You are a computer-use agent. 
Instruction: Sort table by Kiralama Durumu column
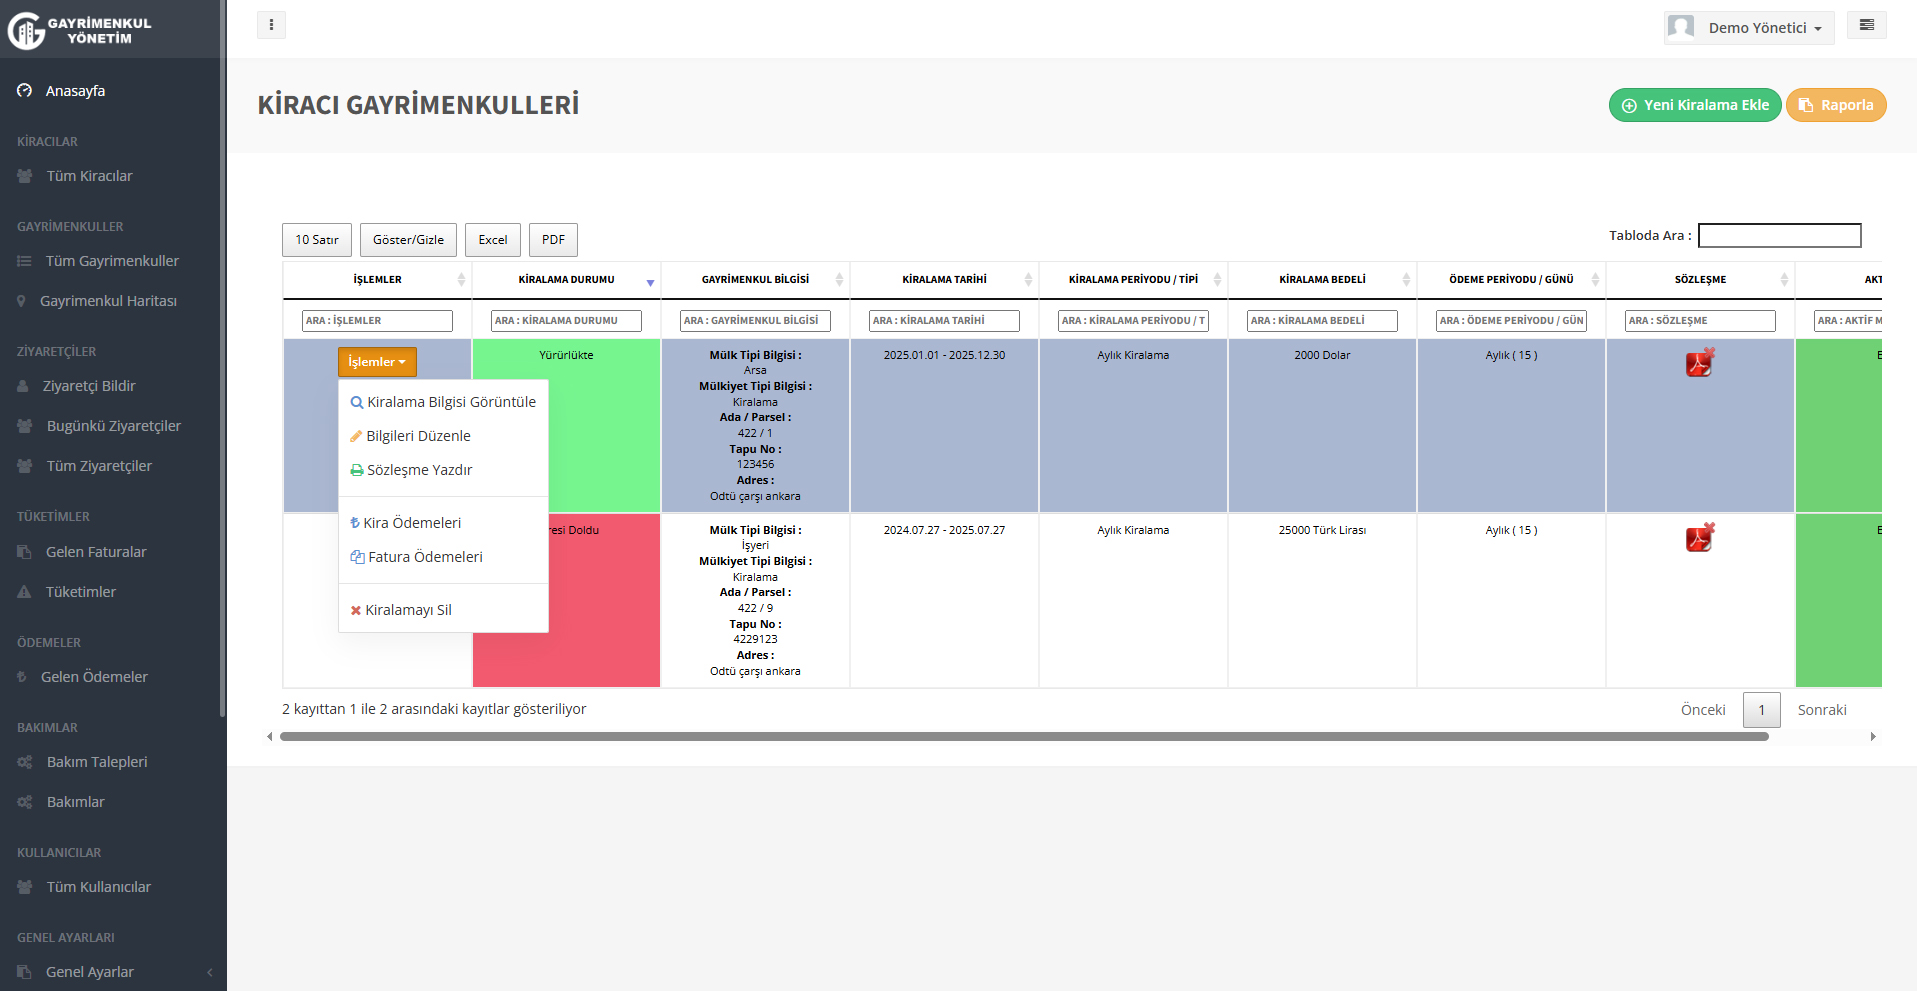pyautogui.click(x=566, y=280)
